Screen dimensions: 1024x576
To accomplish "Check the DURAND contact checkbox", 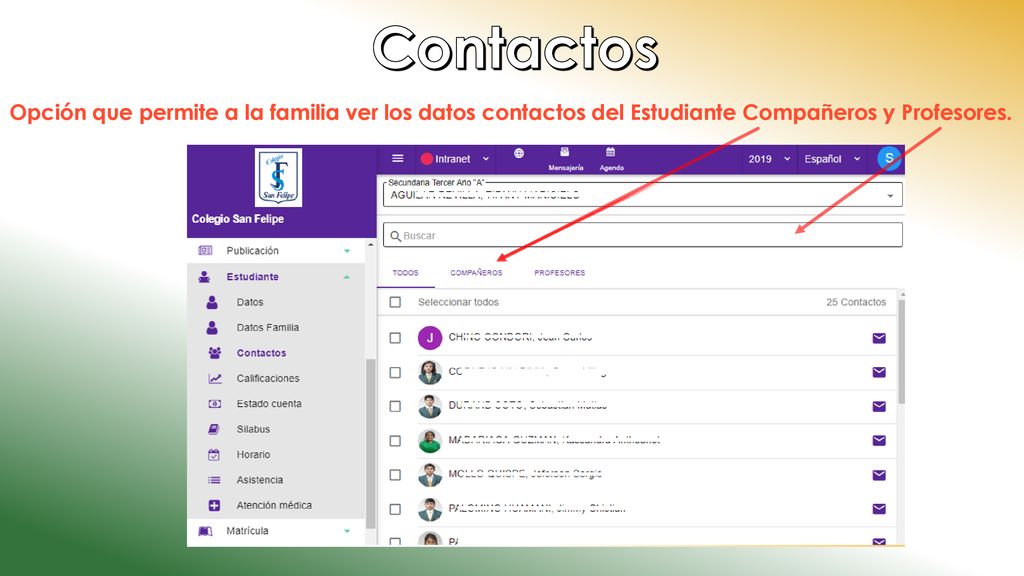I will click(x=395, y=406).
